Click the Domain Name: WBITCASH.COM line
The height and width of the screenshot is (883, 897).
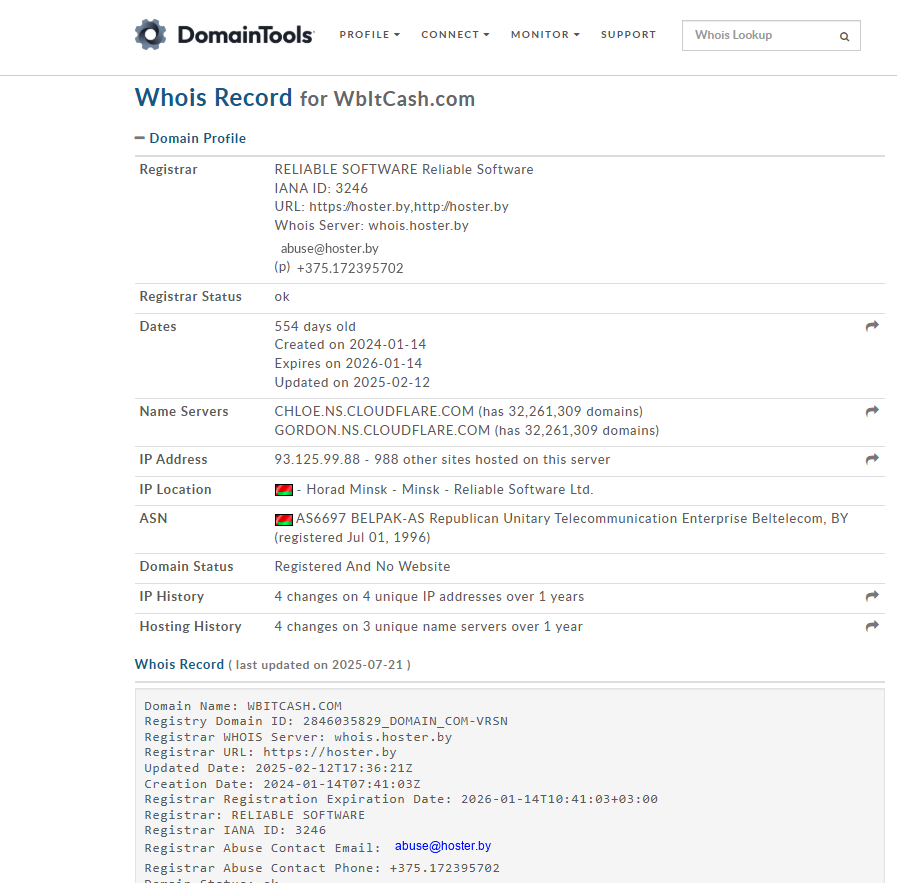click(x=243, y=706)
